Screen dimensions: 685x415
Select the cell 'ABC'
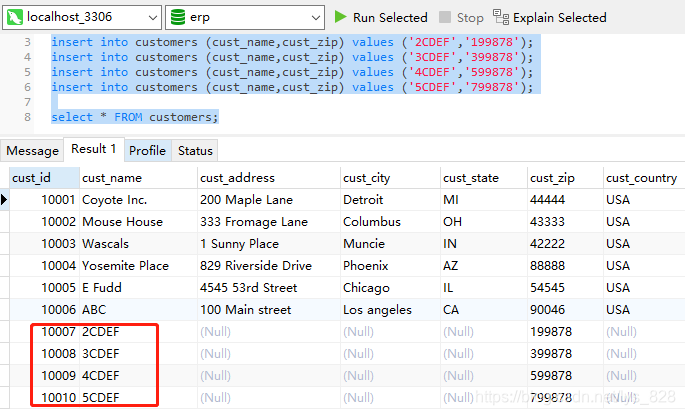coord(138,310)
